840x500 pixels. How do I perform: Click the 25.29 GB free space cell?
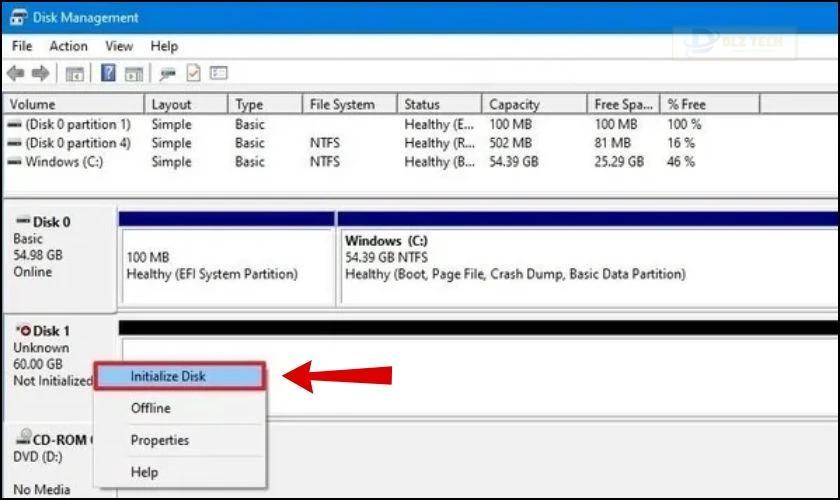click(x=619, y=161)
